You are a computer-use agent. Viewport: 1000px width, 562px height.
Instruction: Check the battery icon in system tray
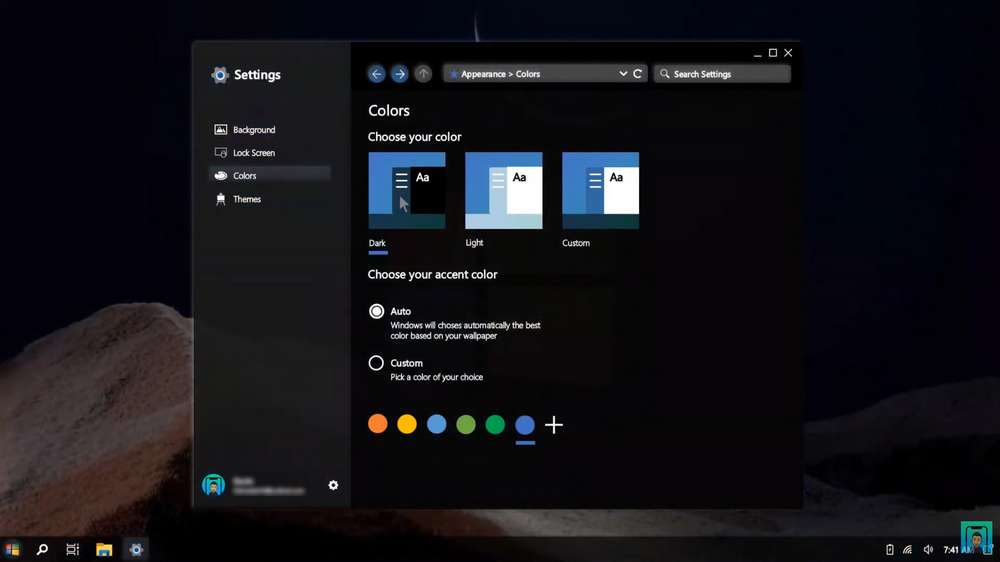pos(890,549)
